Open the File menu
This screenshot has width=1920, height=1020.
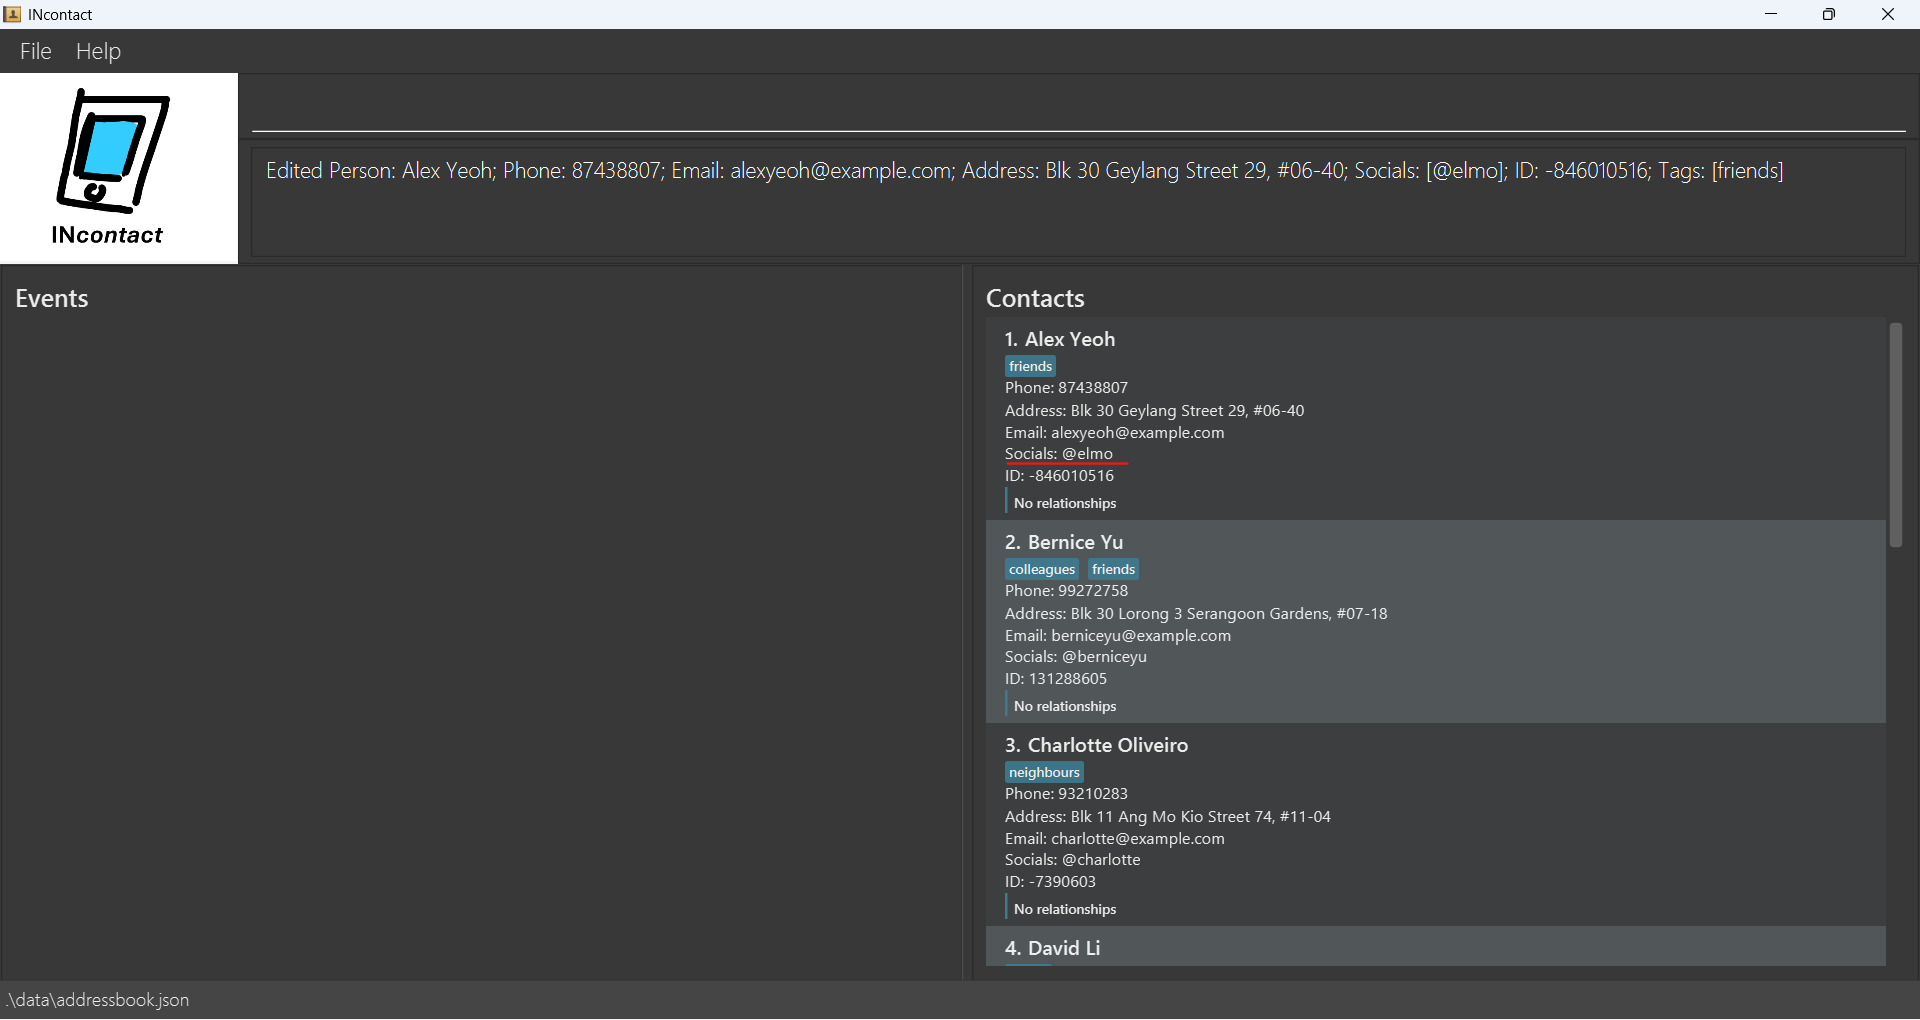35,51
